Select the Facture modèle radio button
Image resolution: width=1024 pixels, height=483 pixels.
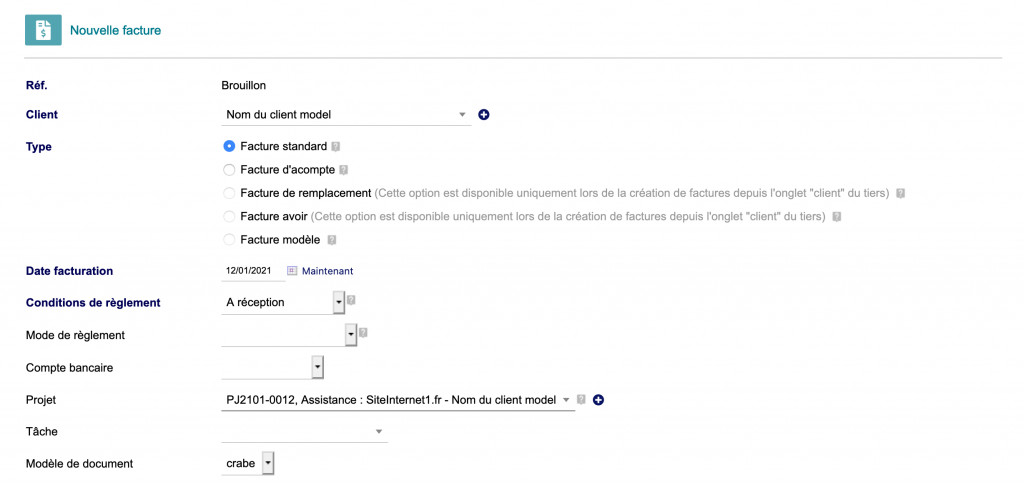pos(230,240)
